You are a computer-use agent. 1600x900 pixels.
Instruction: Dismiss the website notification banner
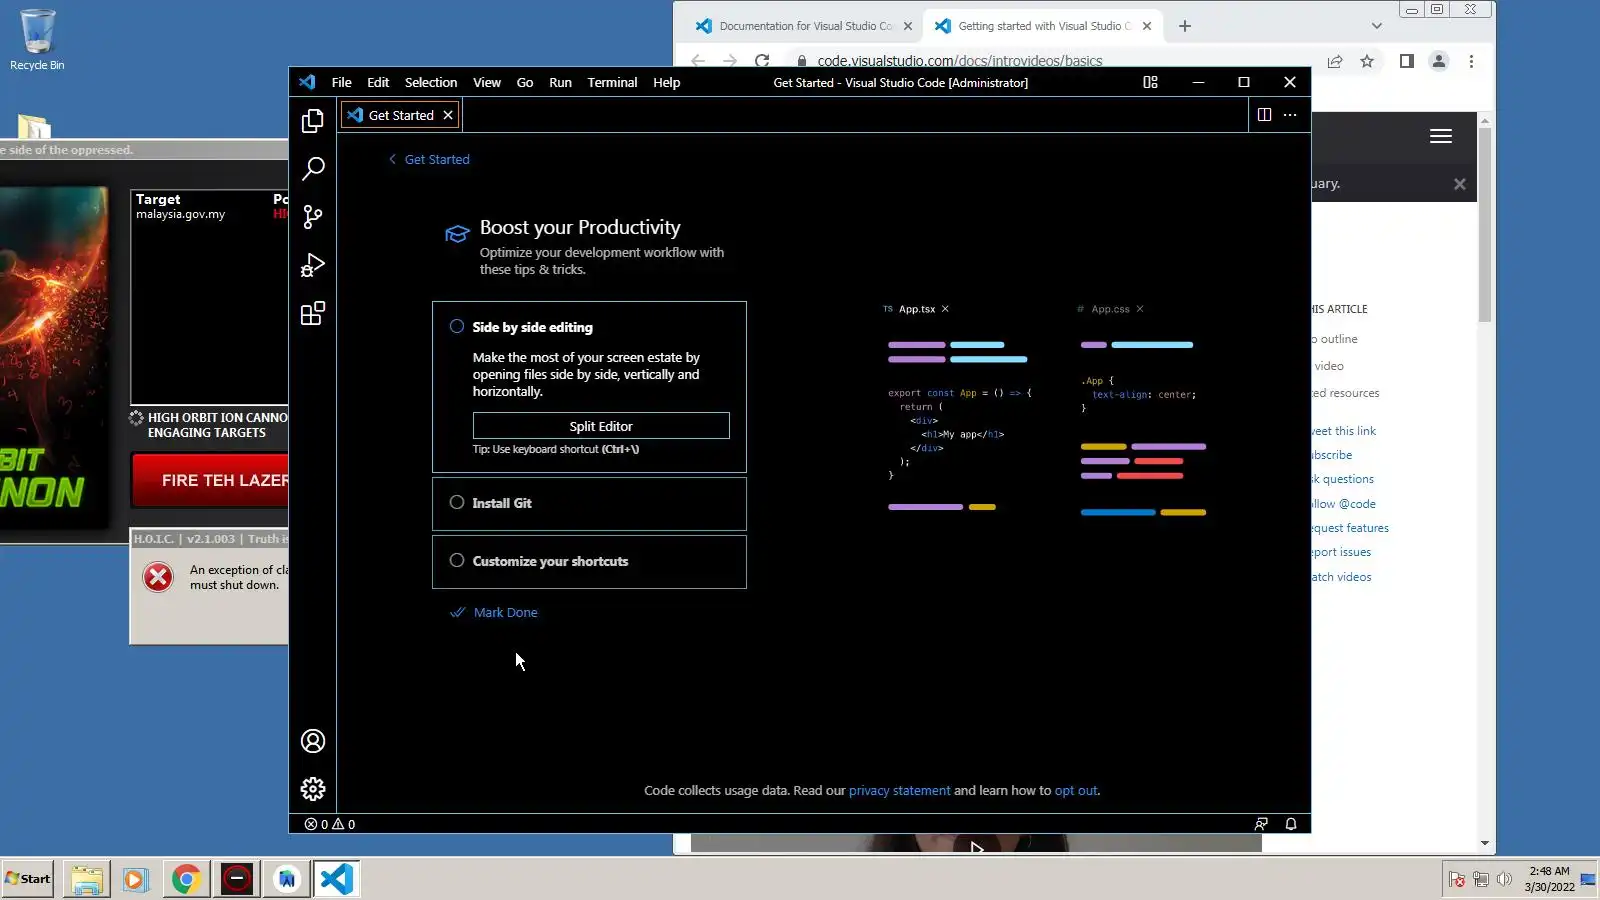tap(1460, 184)
